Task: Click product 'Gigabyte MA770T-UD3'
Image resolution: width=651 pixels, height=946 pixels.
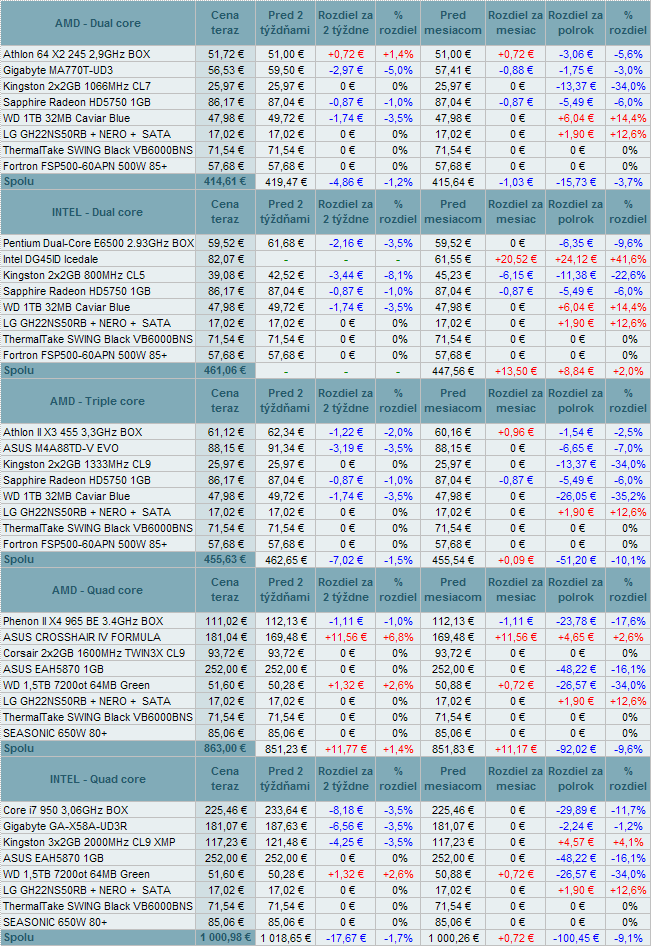Action: 58,70
